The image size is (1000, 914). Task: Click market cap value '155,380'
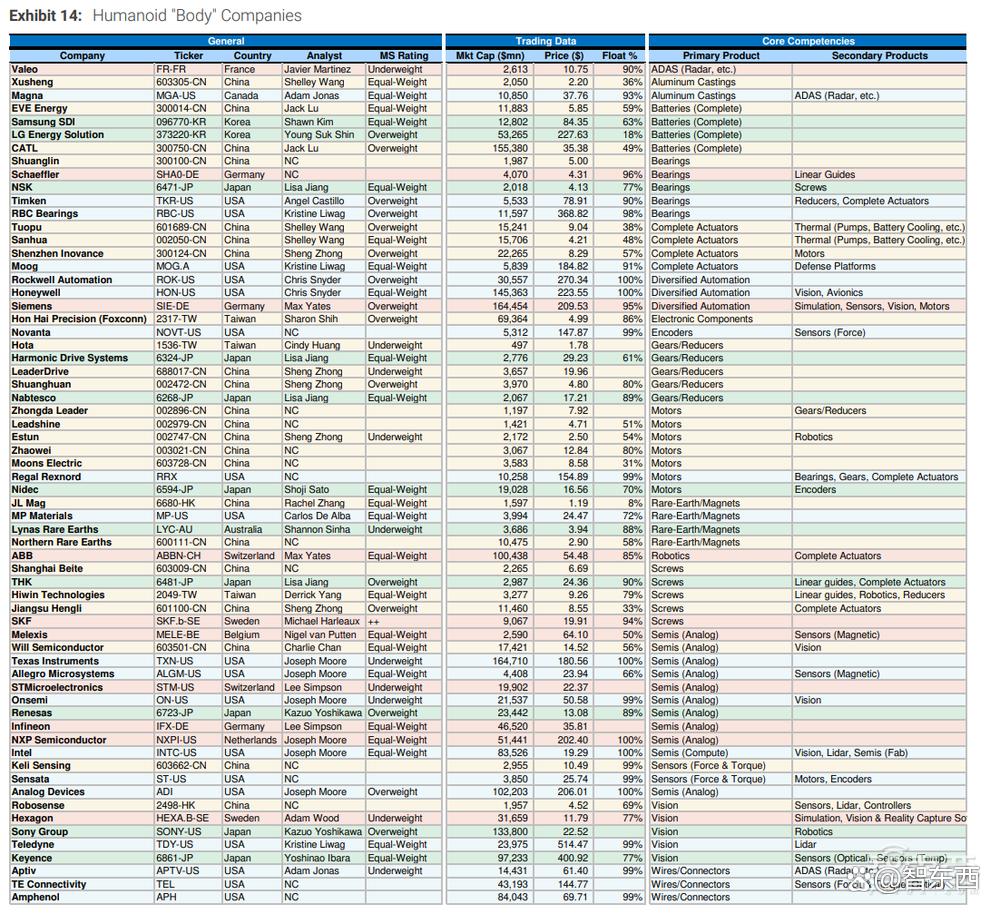(510, 148)
